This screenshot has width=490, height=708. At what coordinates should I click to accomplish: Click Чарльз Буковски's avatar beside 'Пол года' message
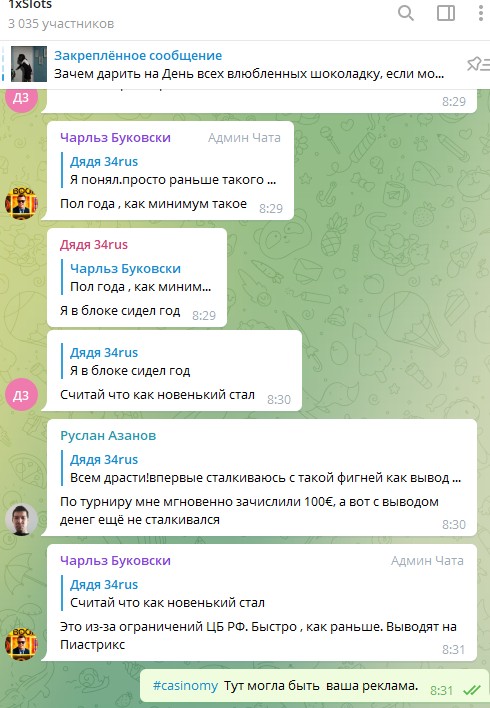click(x=21, y=204)
